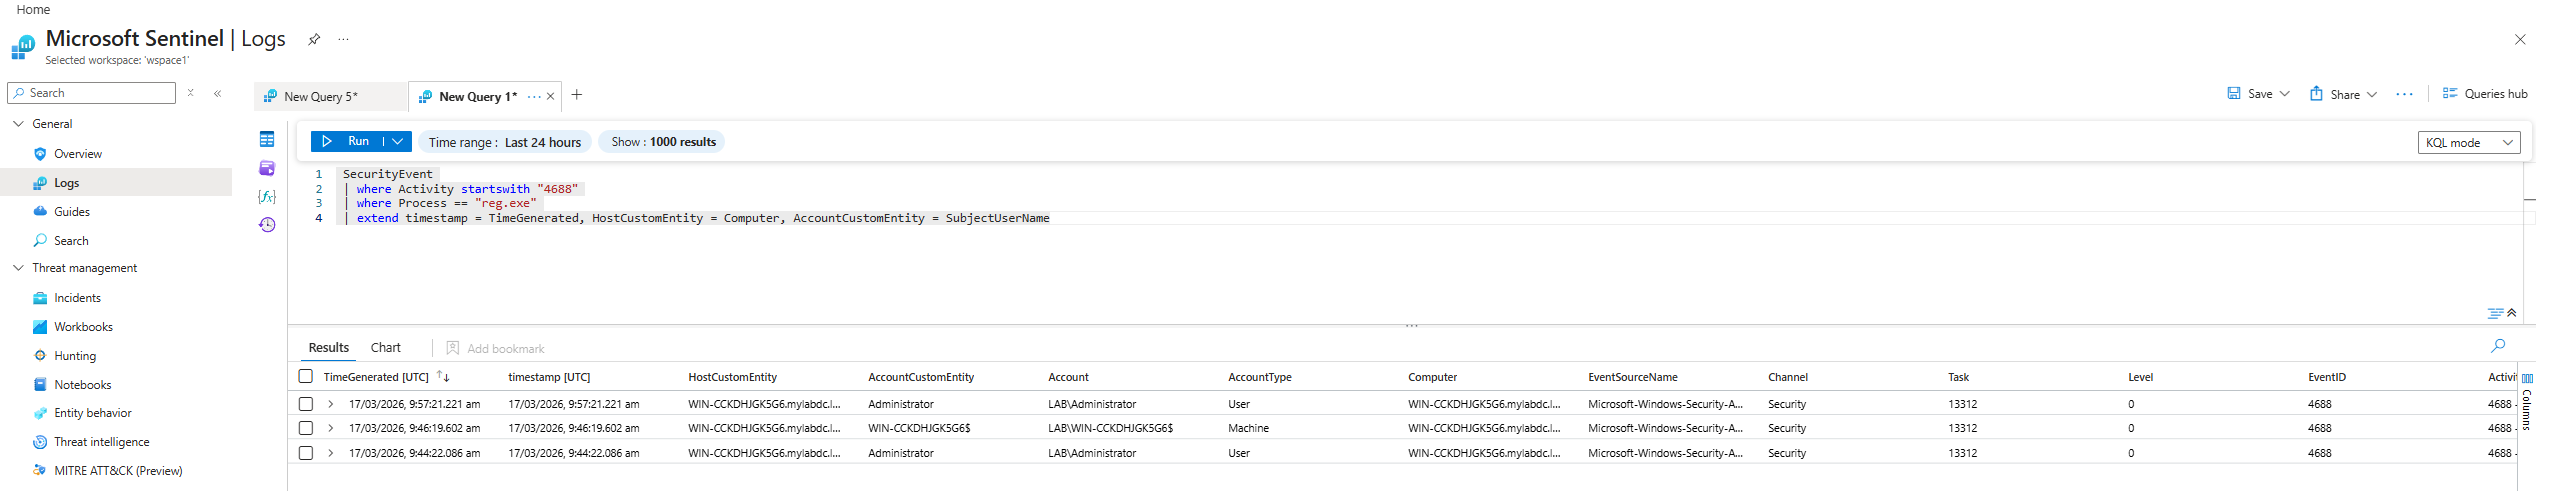Open the Run button dropdown arrow
The width and height of the screenshot is (2551, 491).
[398, 142]
